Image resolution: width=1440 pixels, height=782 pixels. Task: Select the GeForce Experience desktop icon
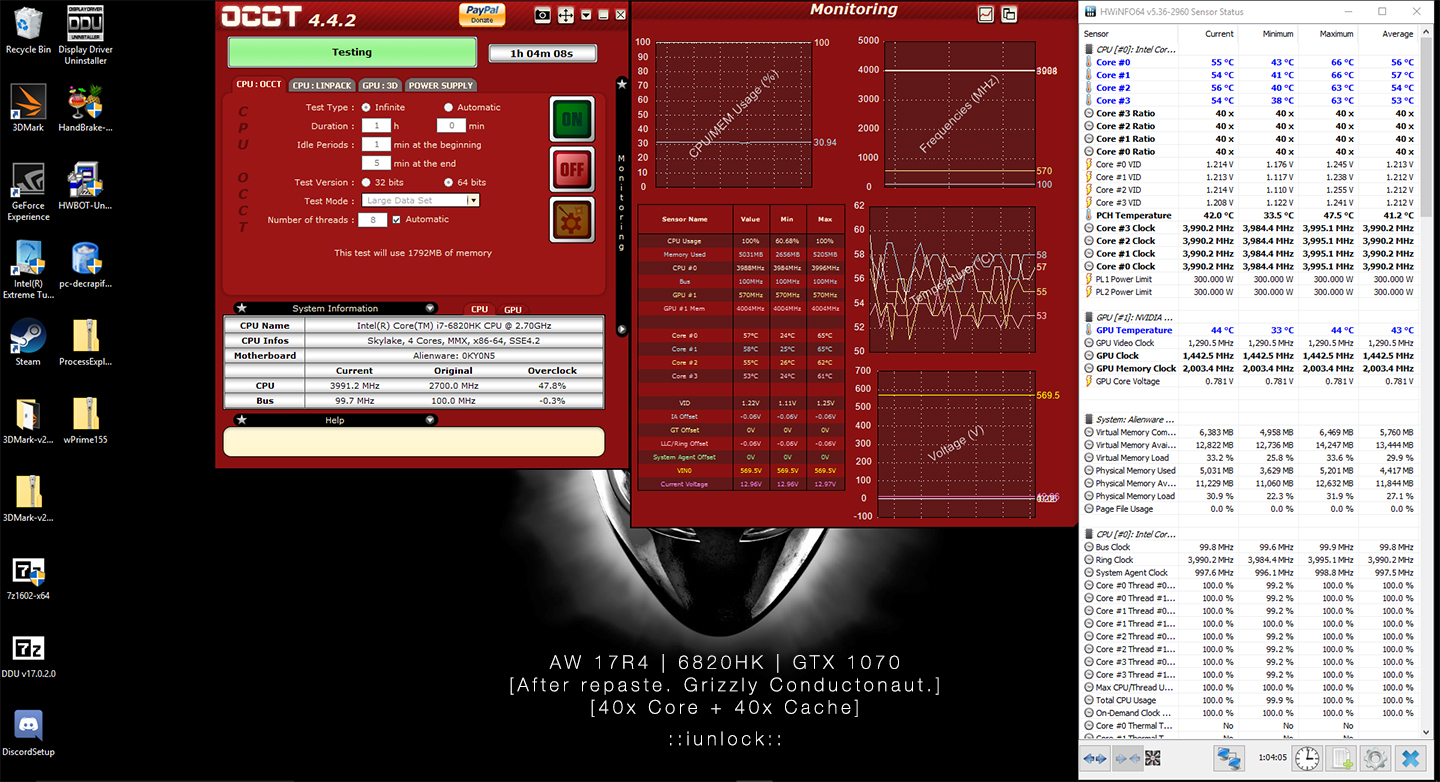28,191
